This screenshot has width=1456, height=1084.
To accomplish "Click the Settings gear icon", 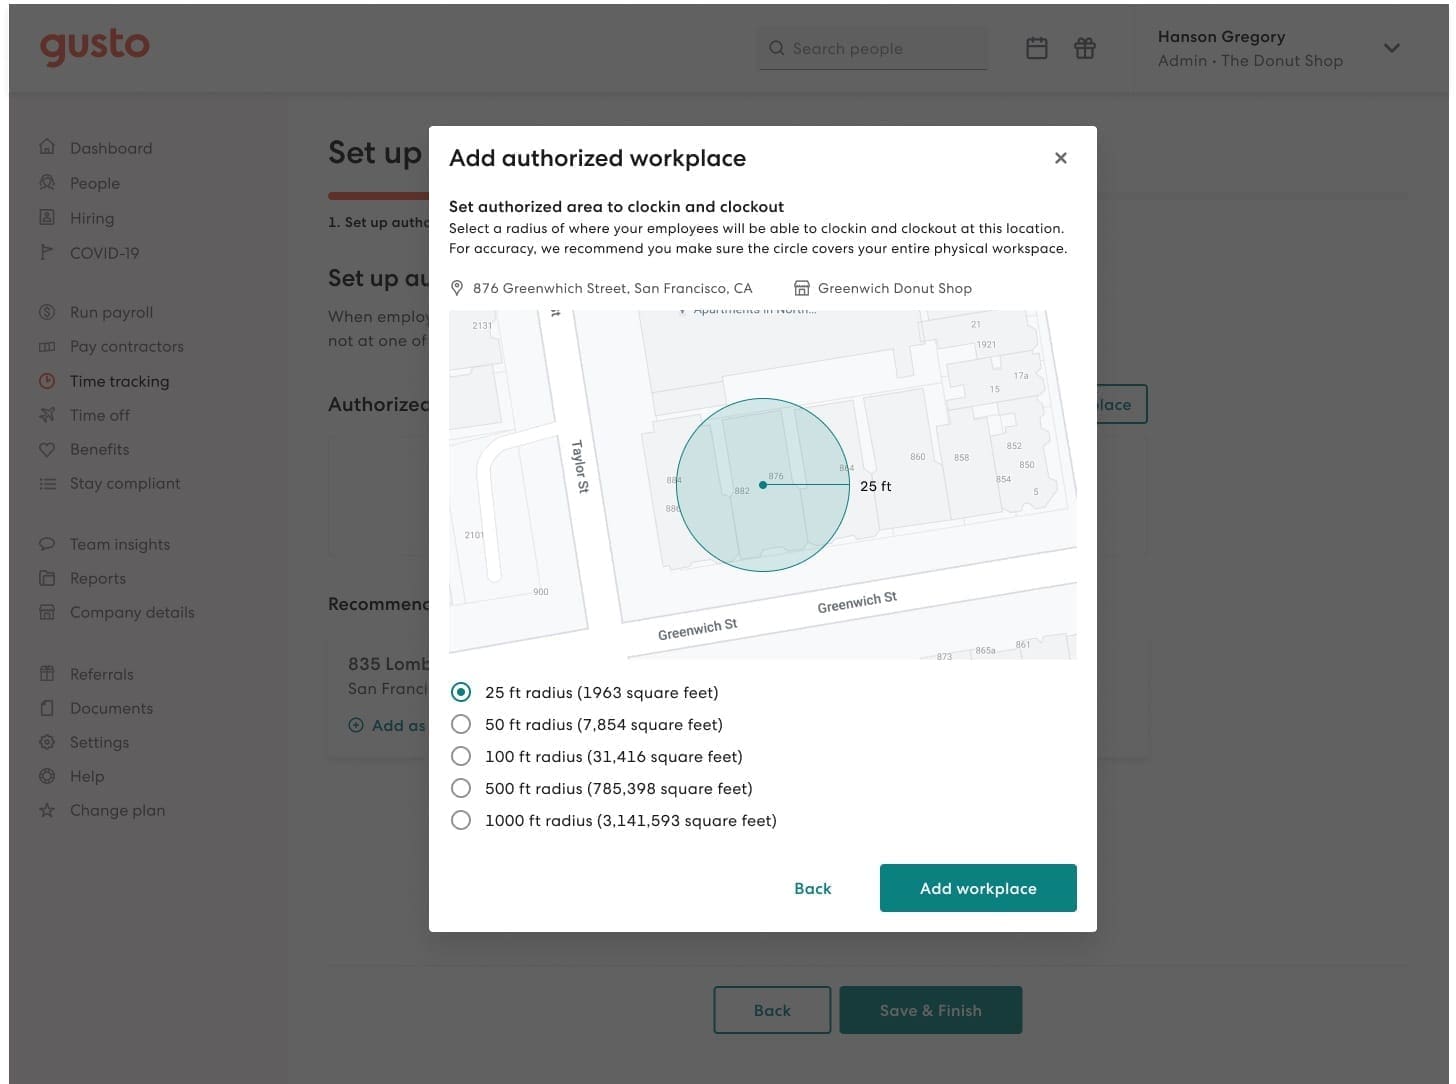I will (47, 742).
